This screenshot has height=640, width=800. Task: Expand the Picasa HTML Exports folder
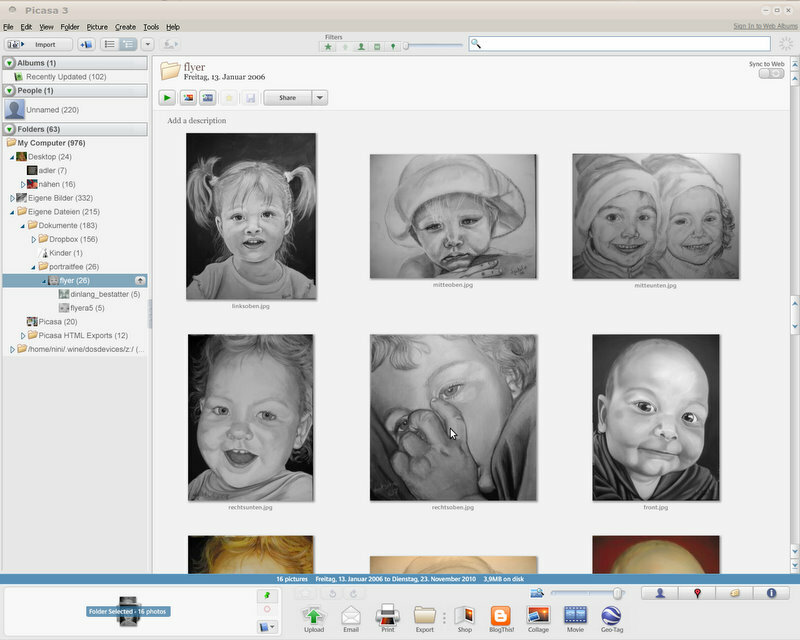[22, 336]
